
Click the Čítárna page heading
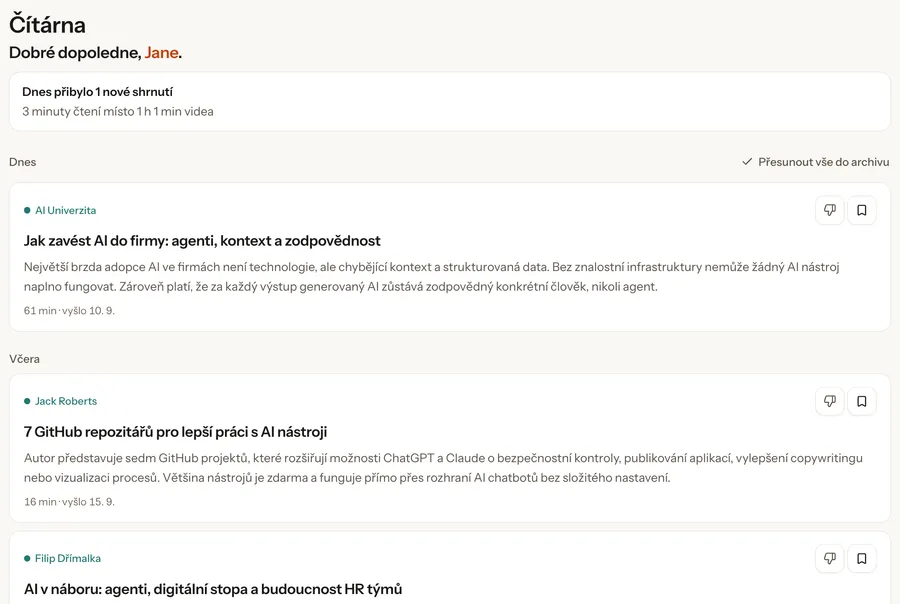click(48, 25)
